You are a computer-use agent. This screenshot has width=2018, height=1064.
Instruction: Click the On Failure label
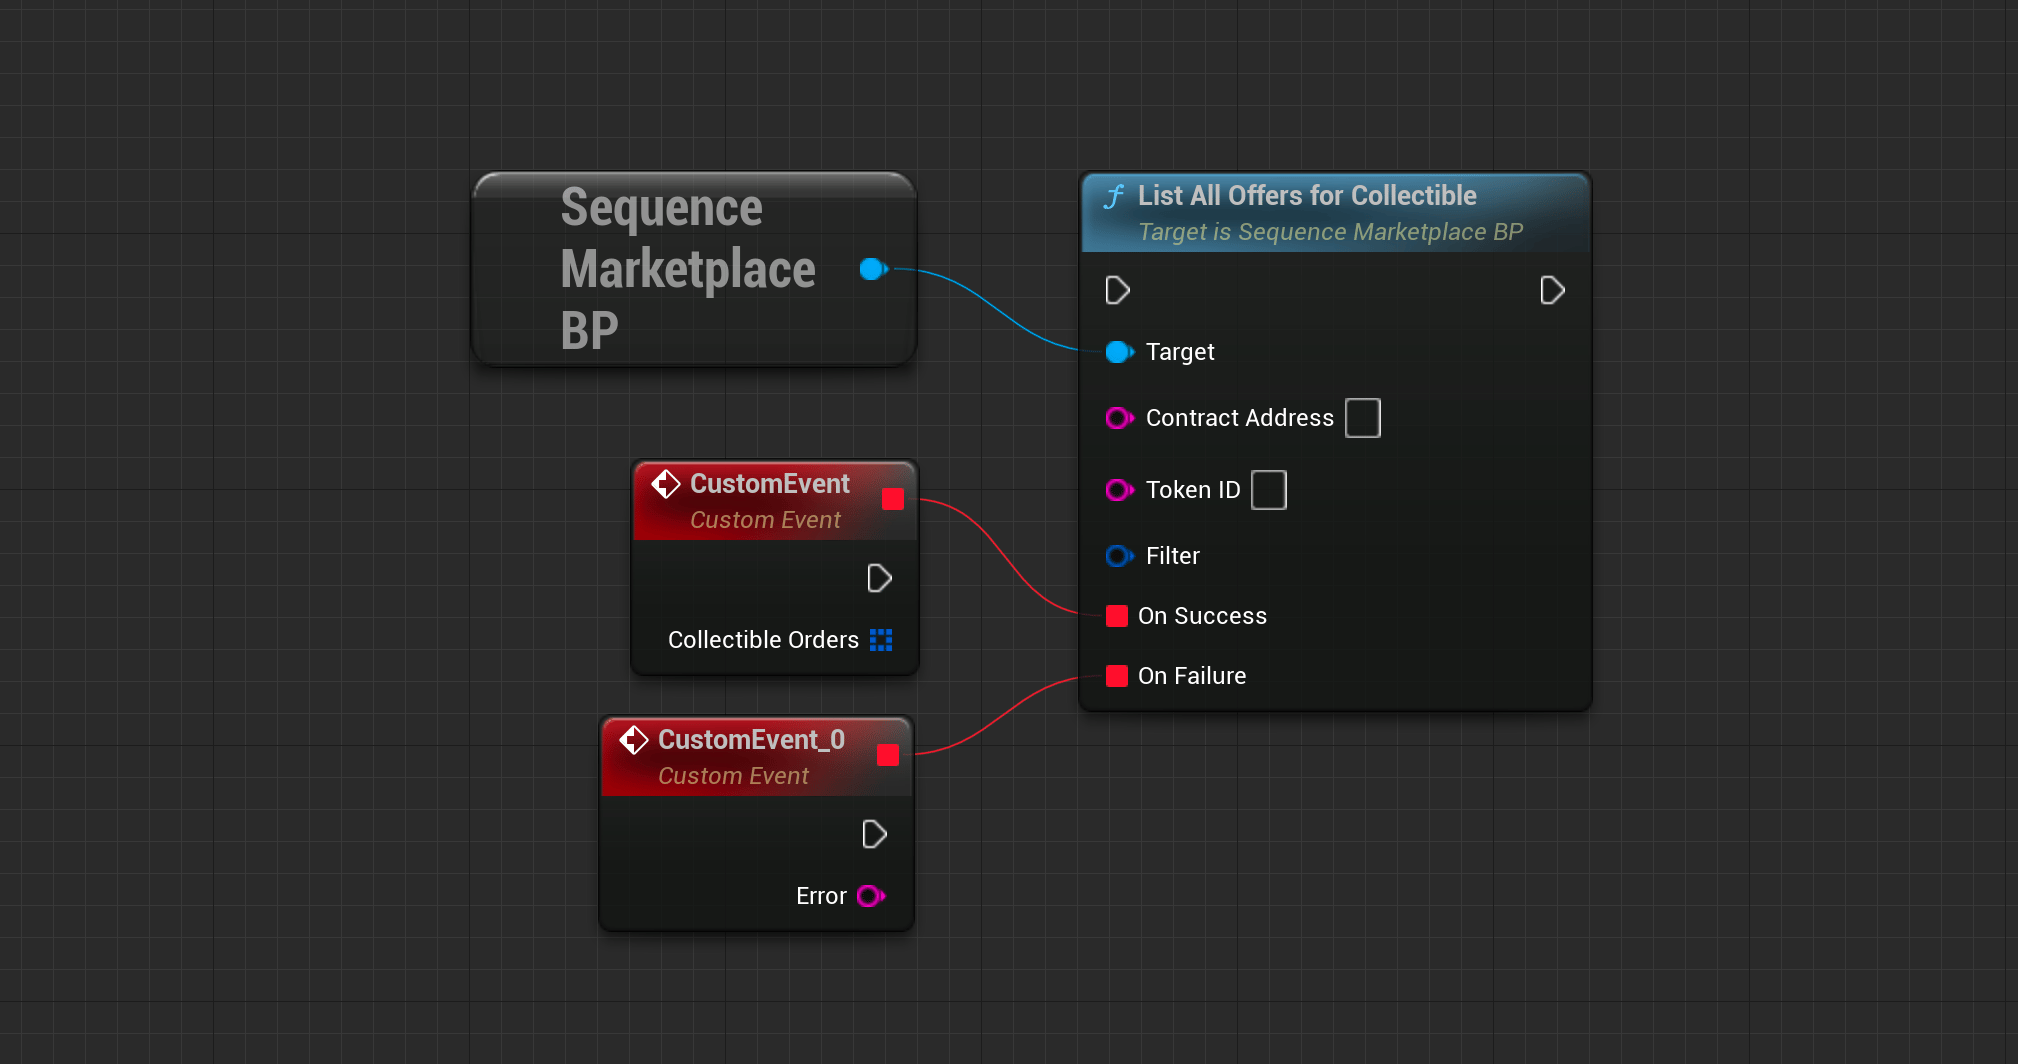point(1192,676)
